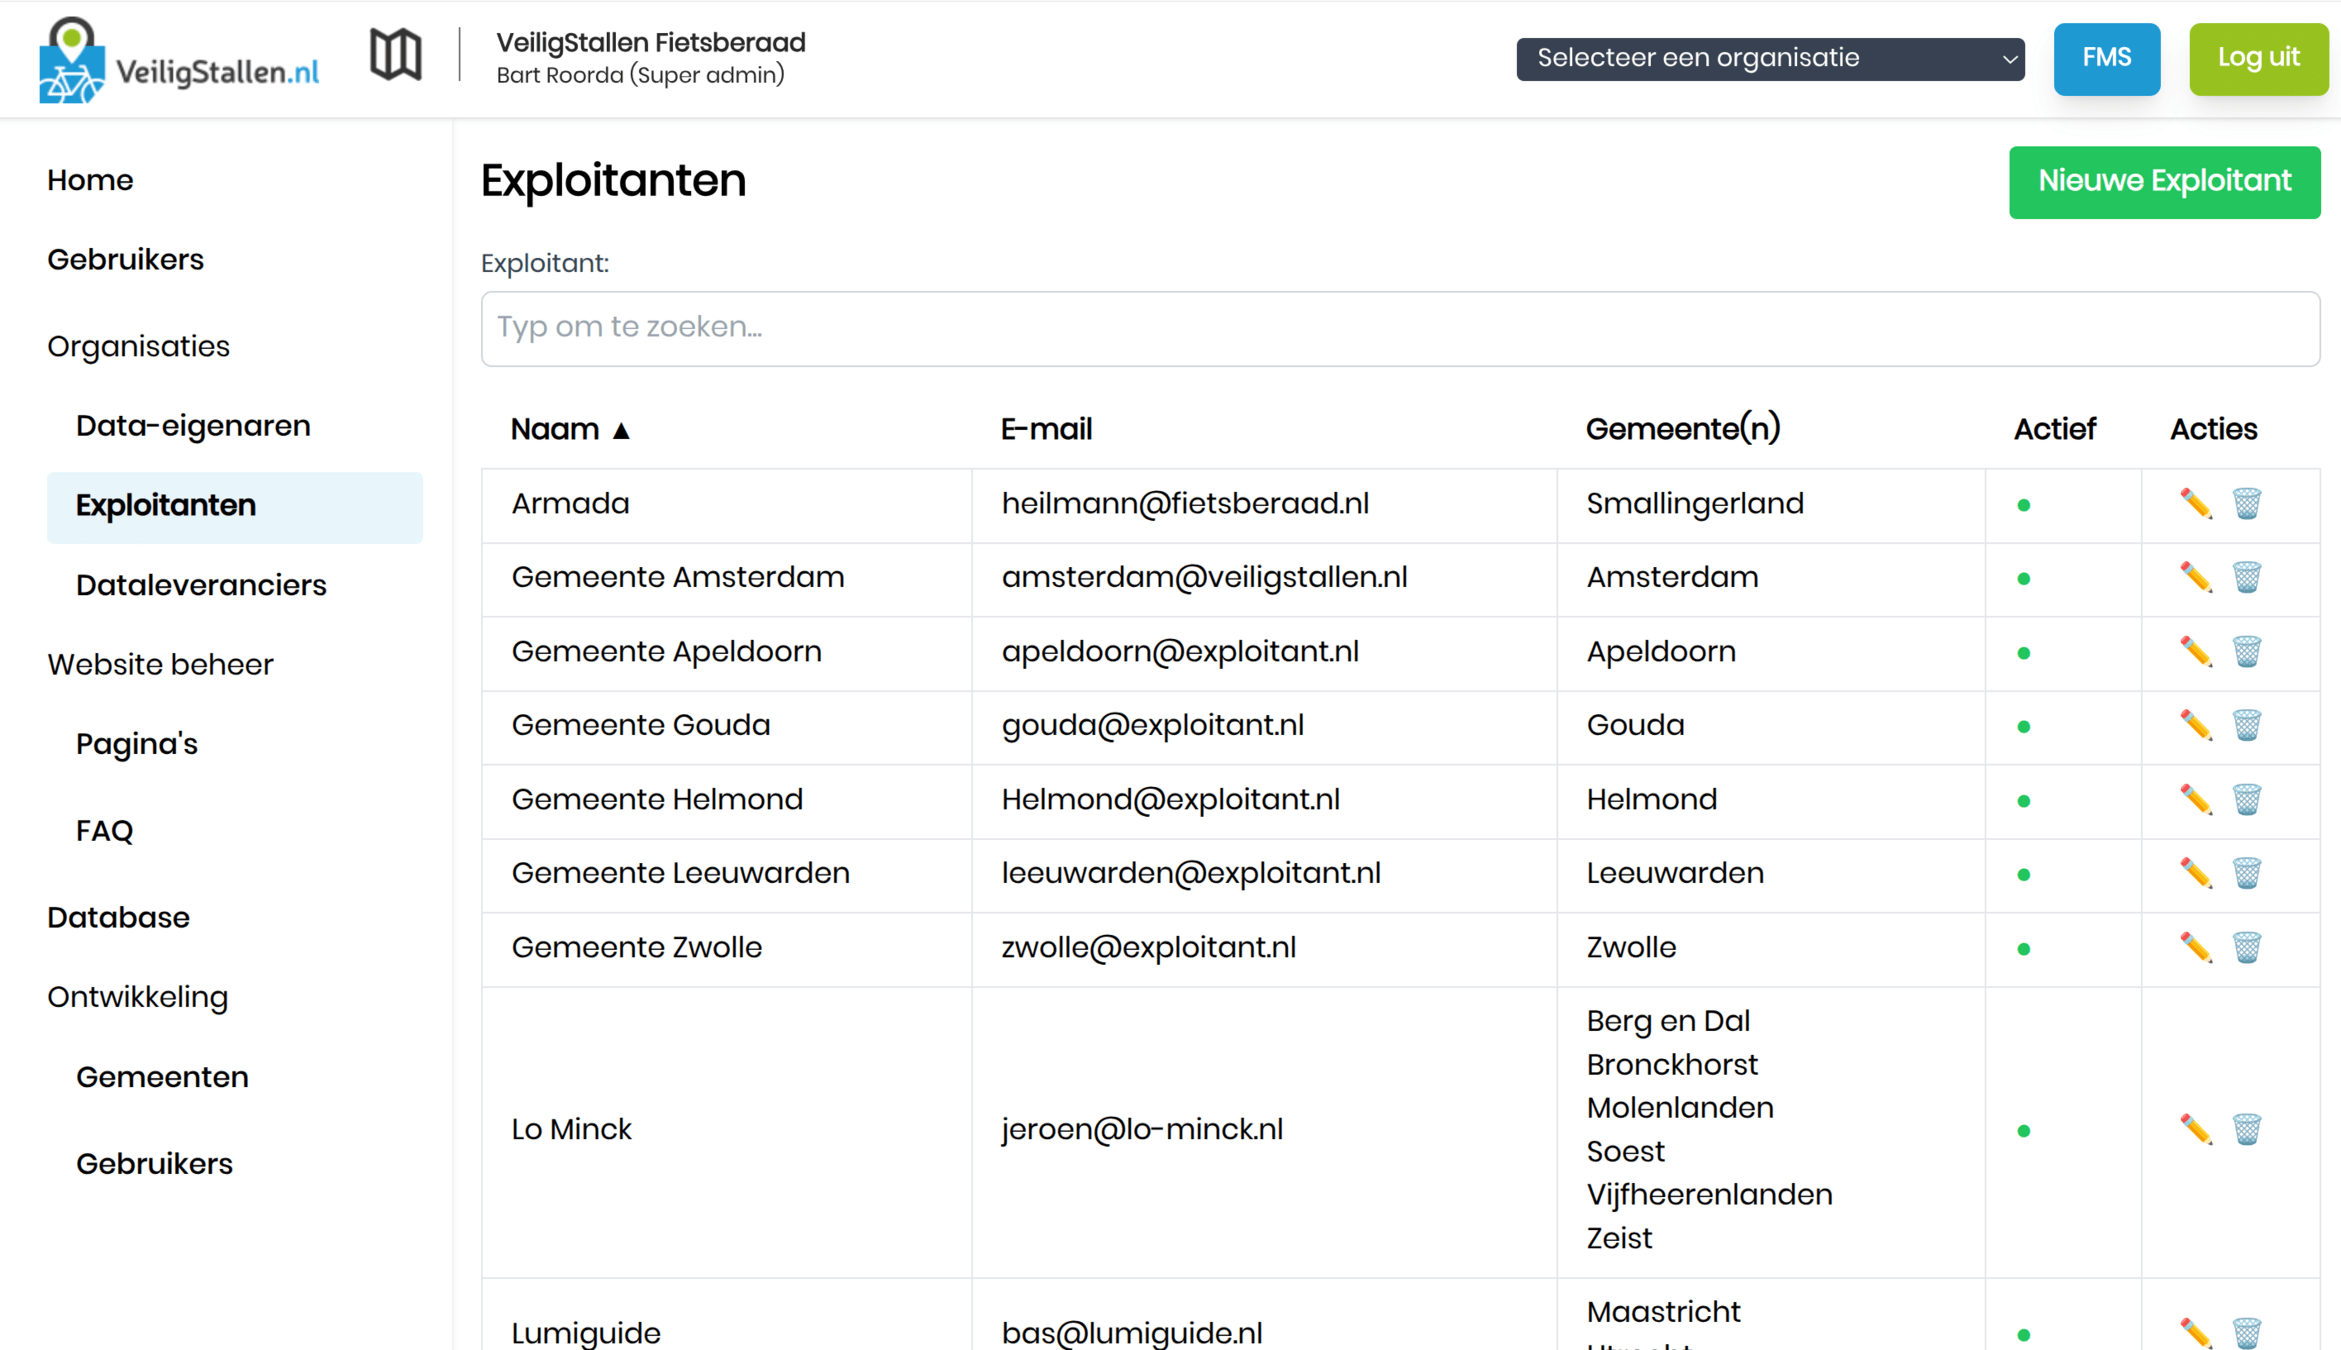Delete Gemeente Helmond with trash icon
2341x1350 pixels.
(x=2247, y=799)
